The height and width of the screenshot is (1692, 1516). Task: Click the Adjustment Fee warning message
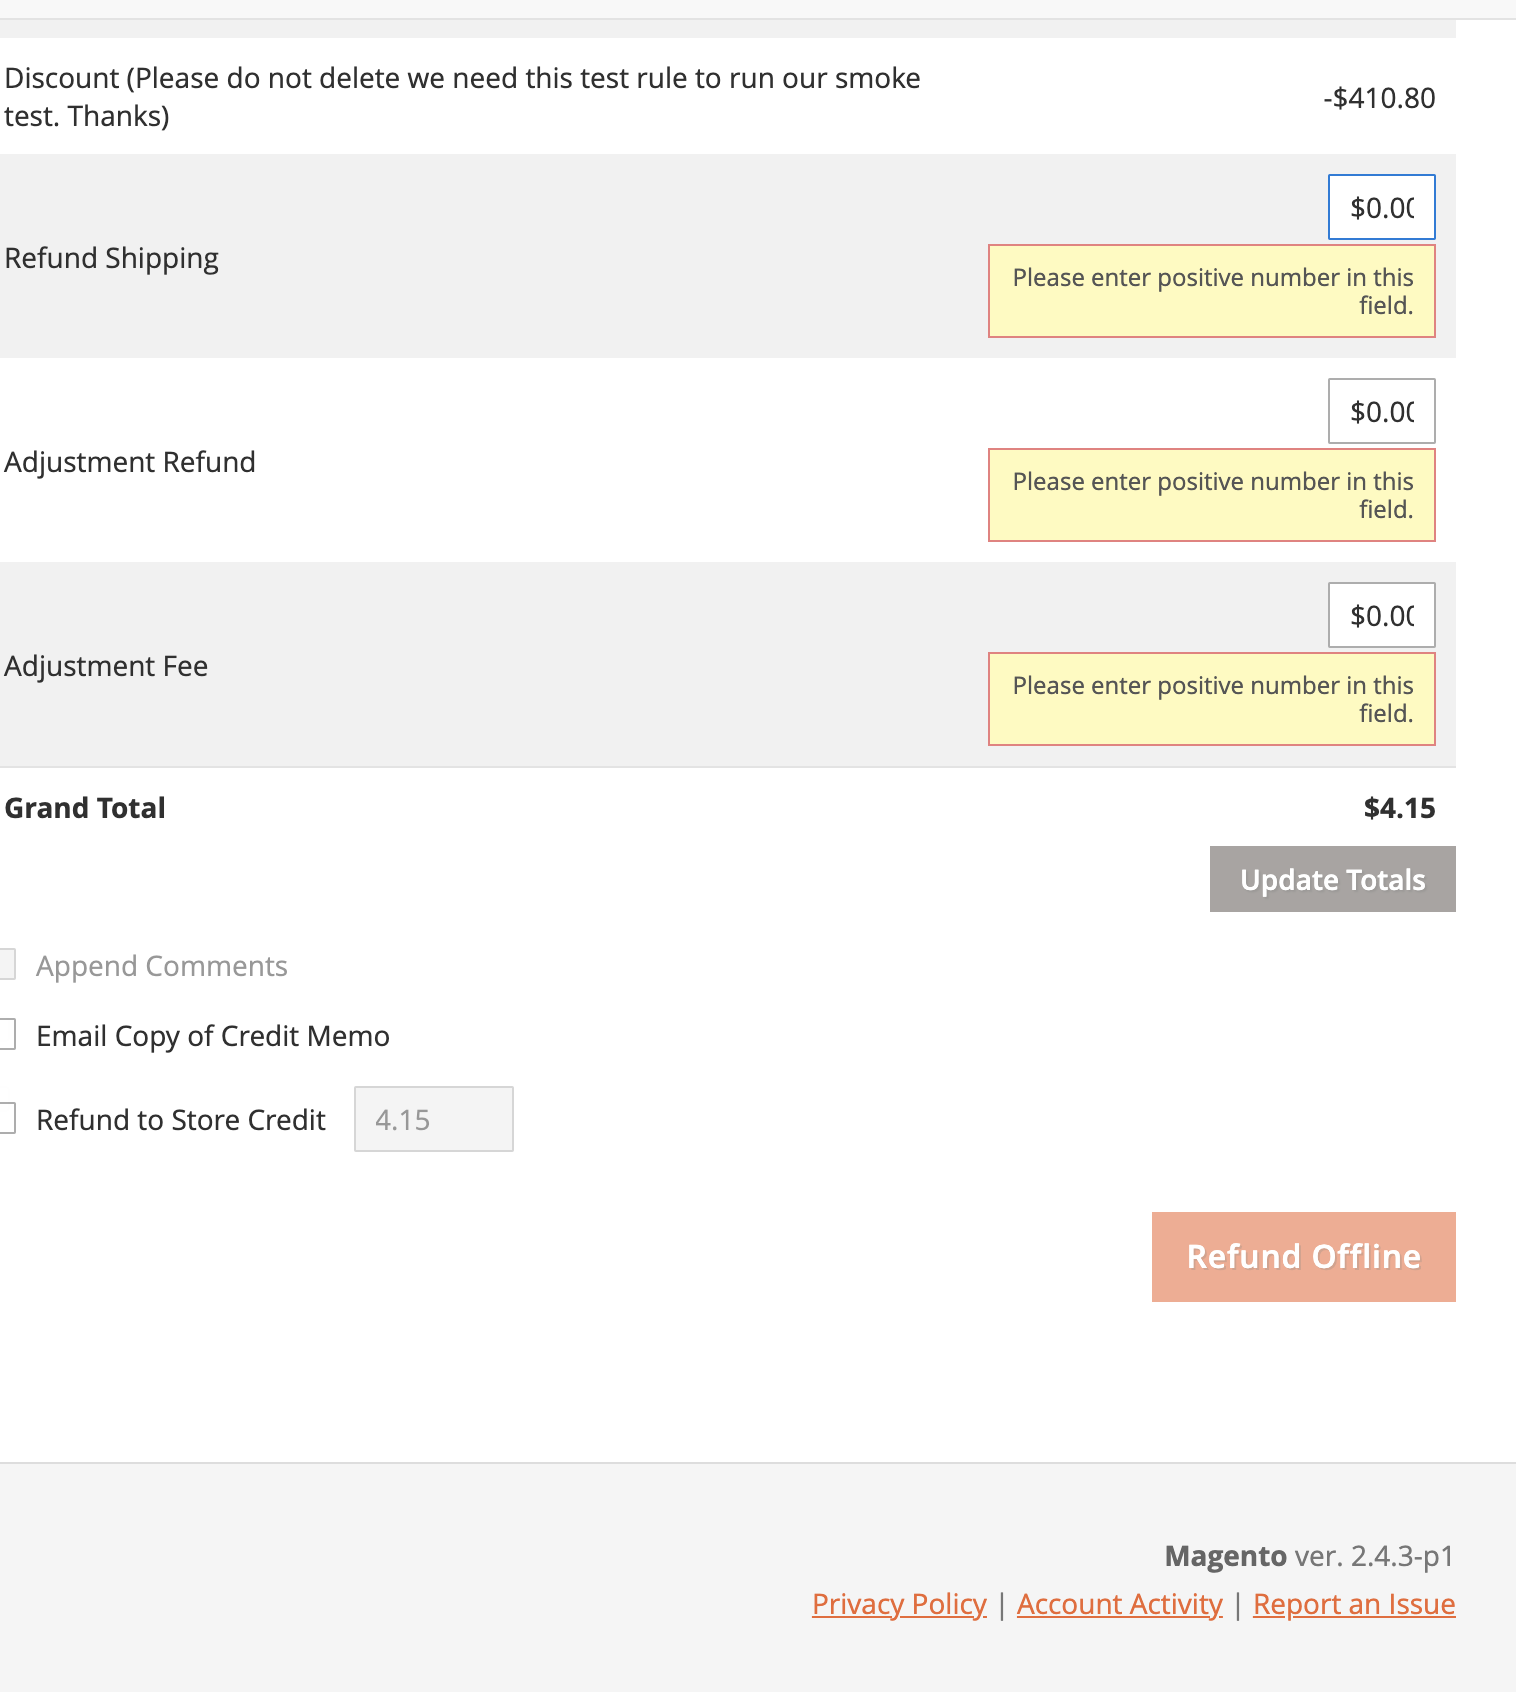pyautogui.click(x=1211, y=699)
